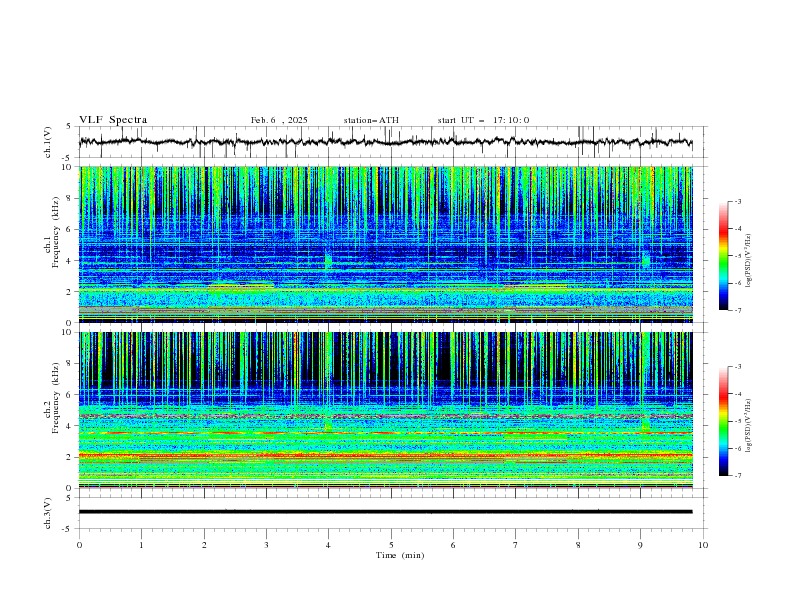Image resolution: width=792 pixels, height=612 pixels.
Task: Click the -7 label on ch.2 color bar
Action: pos(737,476)
